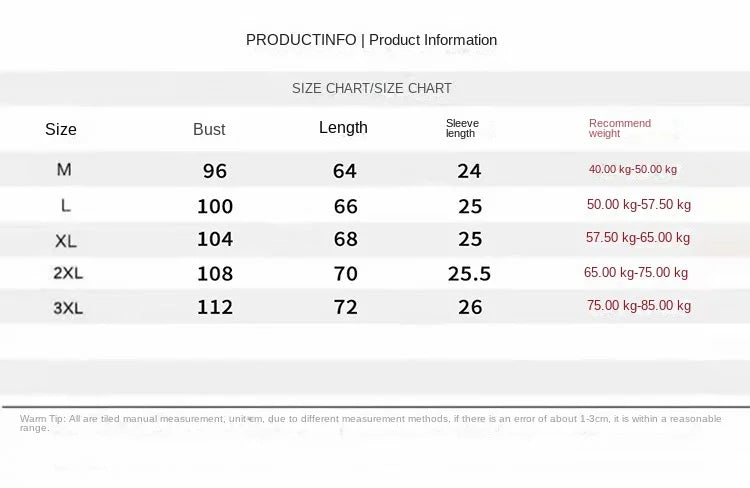Select the L size row label
Viewport: 750px width, 488px height.
[65, 205]
